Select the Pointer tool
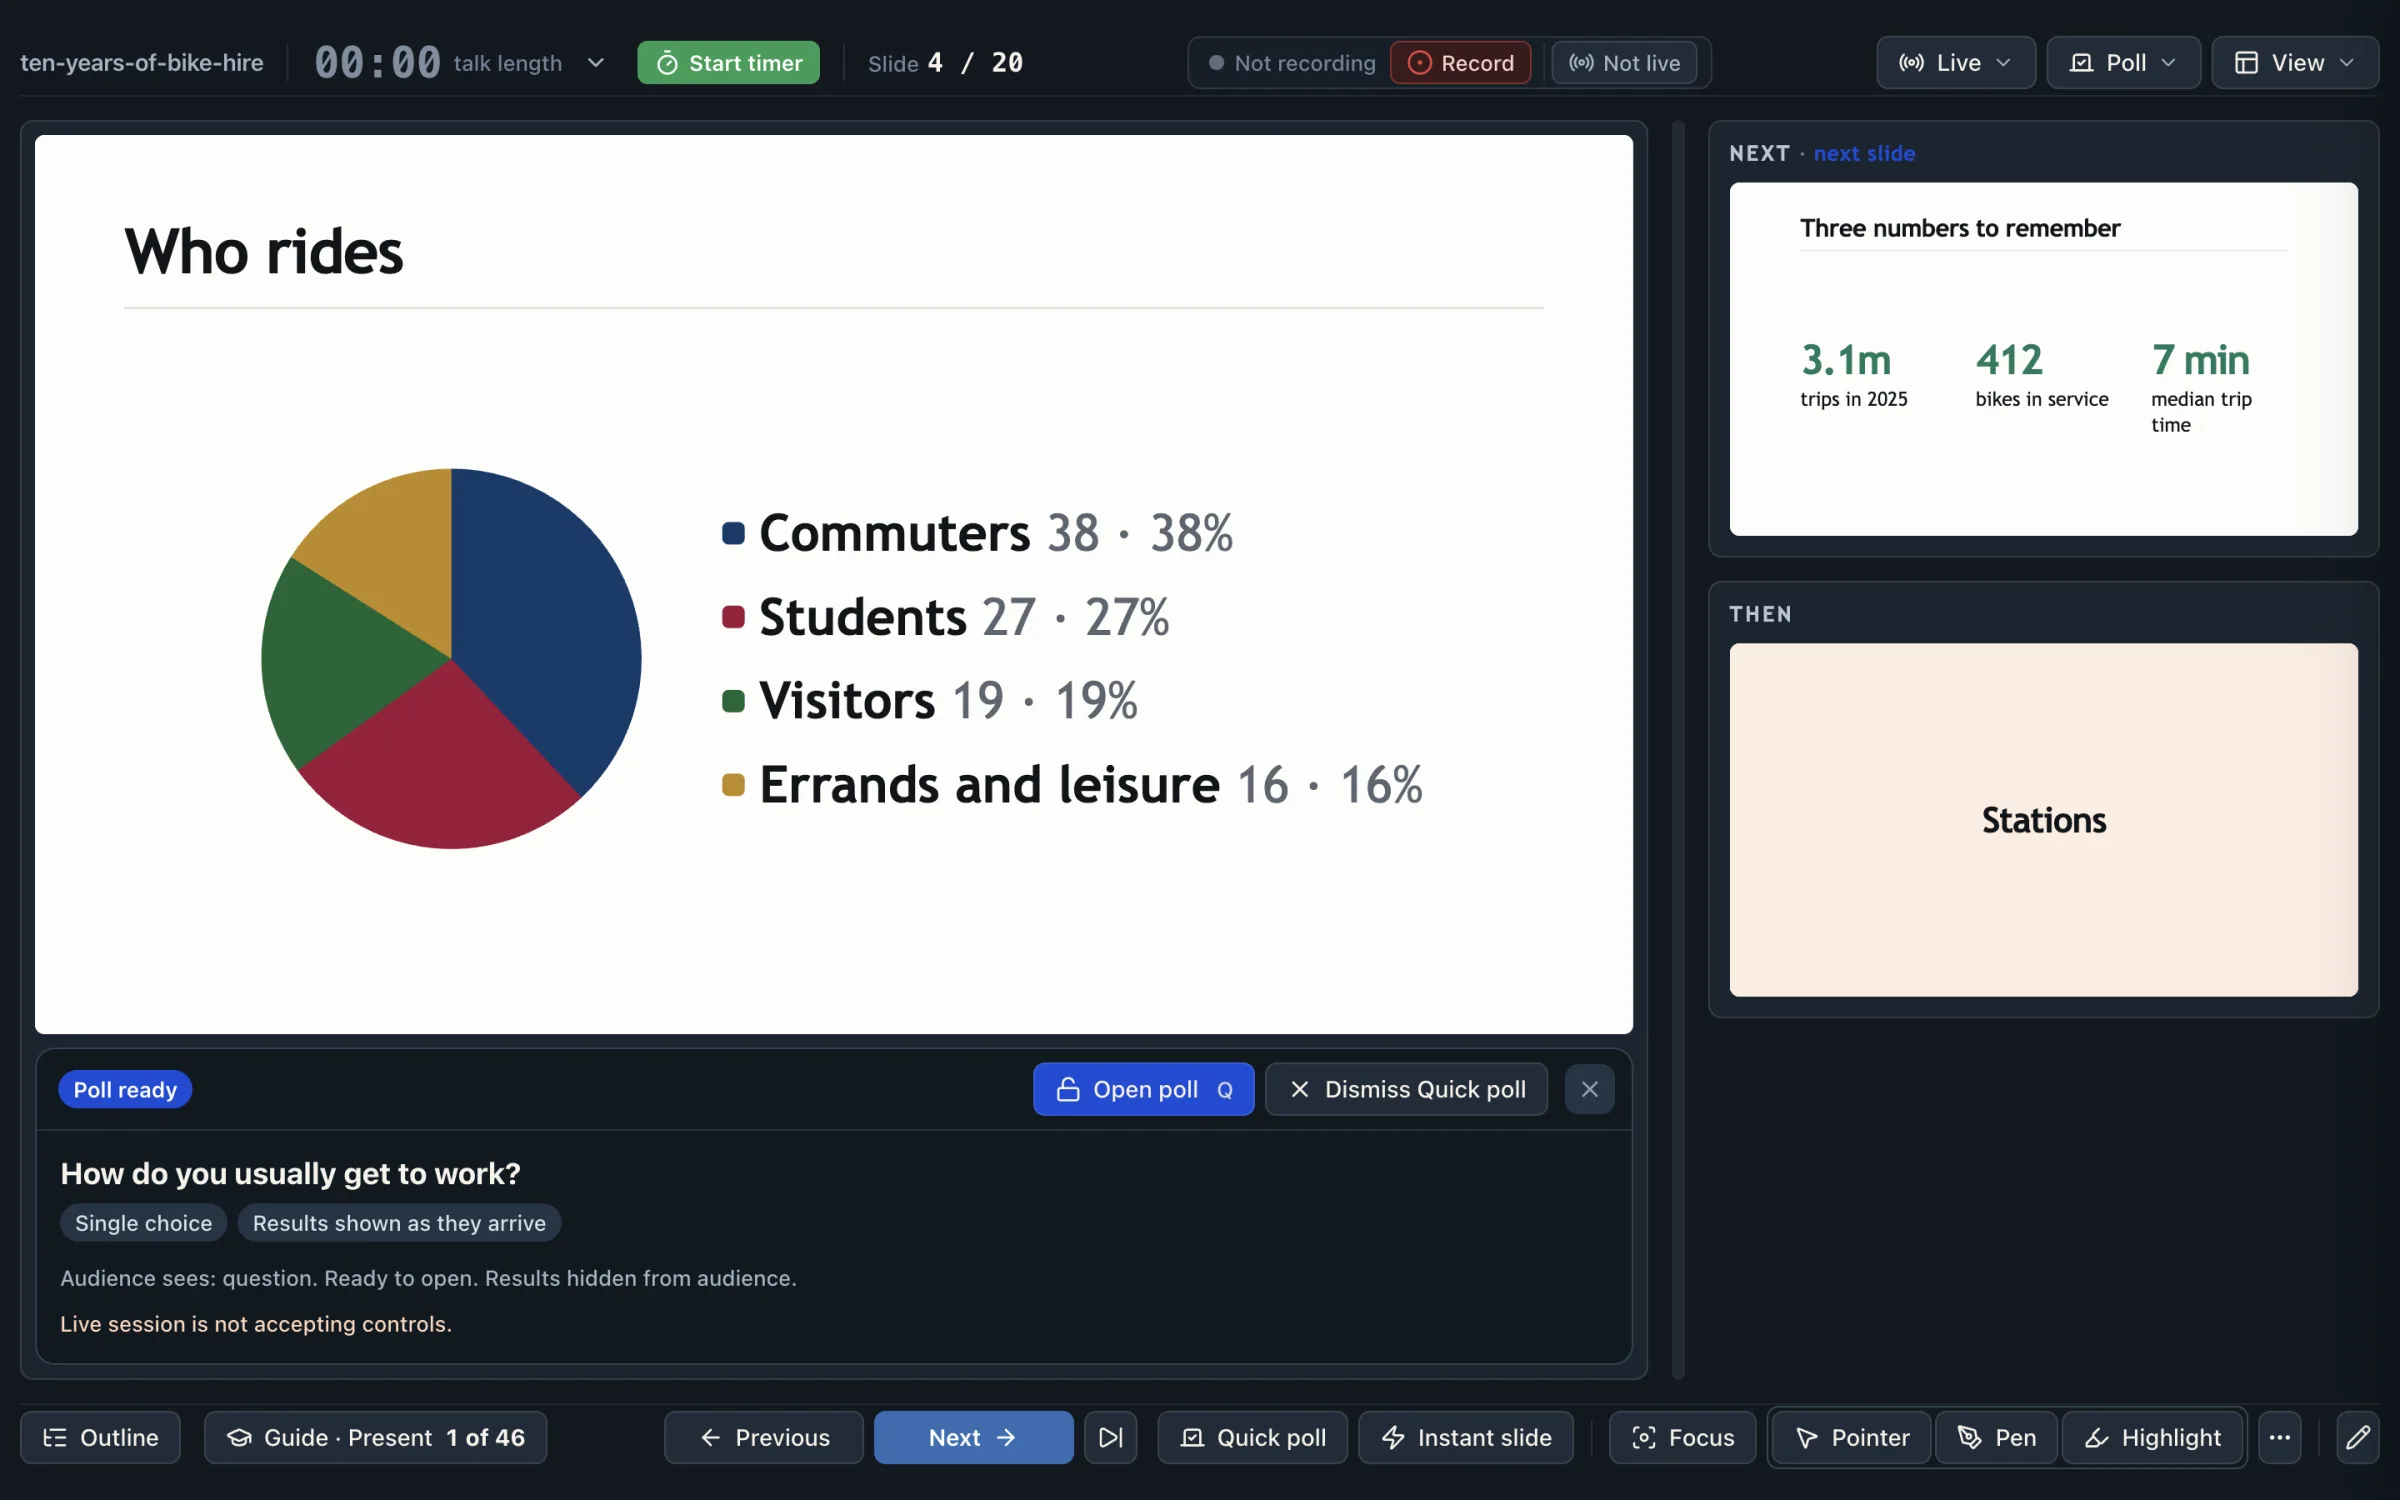Screen dimensions: 2400x1500 tap(1852, 1437)
